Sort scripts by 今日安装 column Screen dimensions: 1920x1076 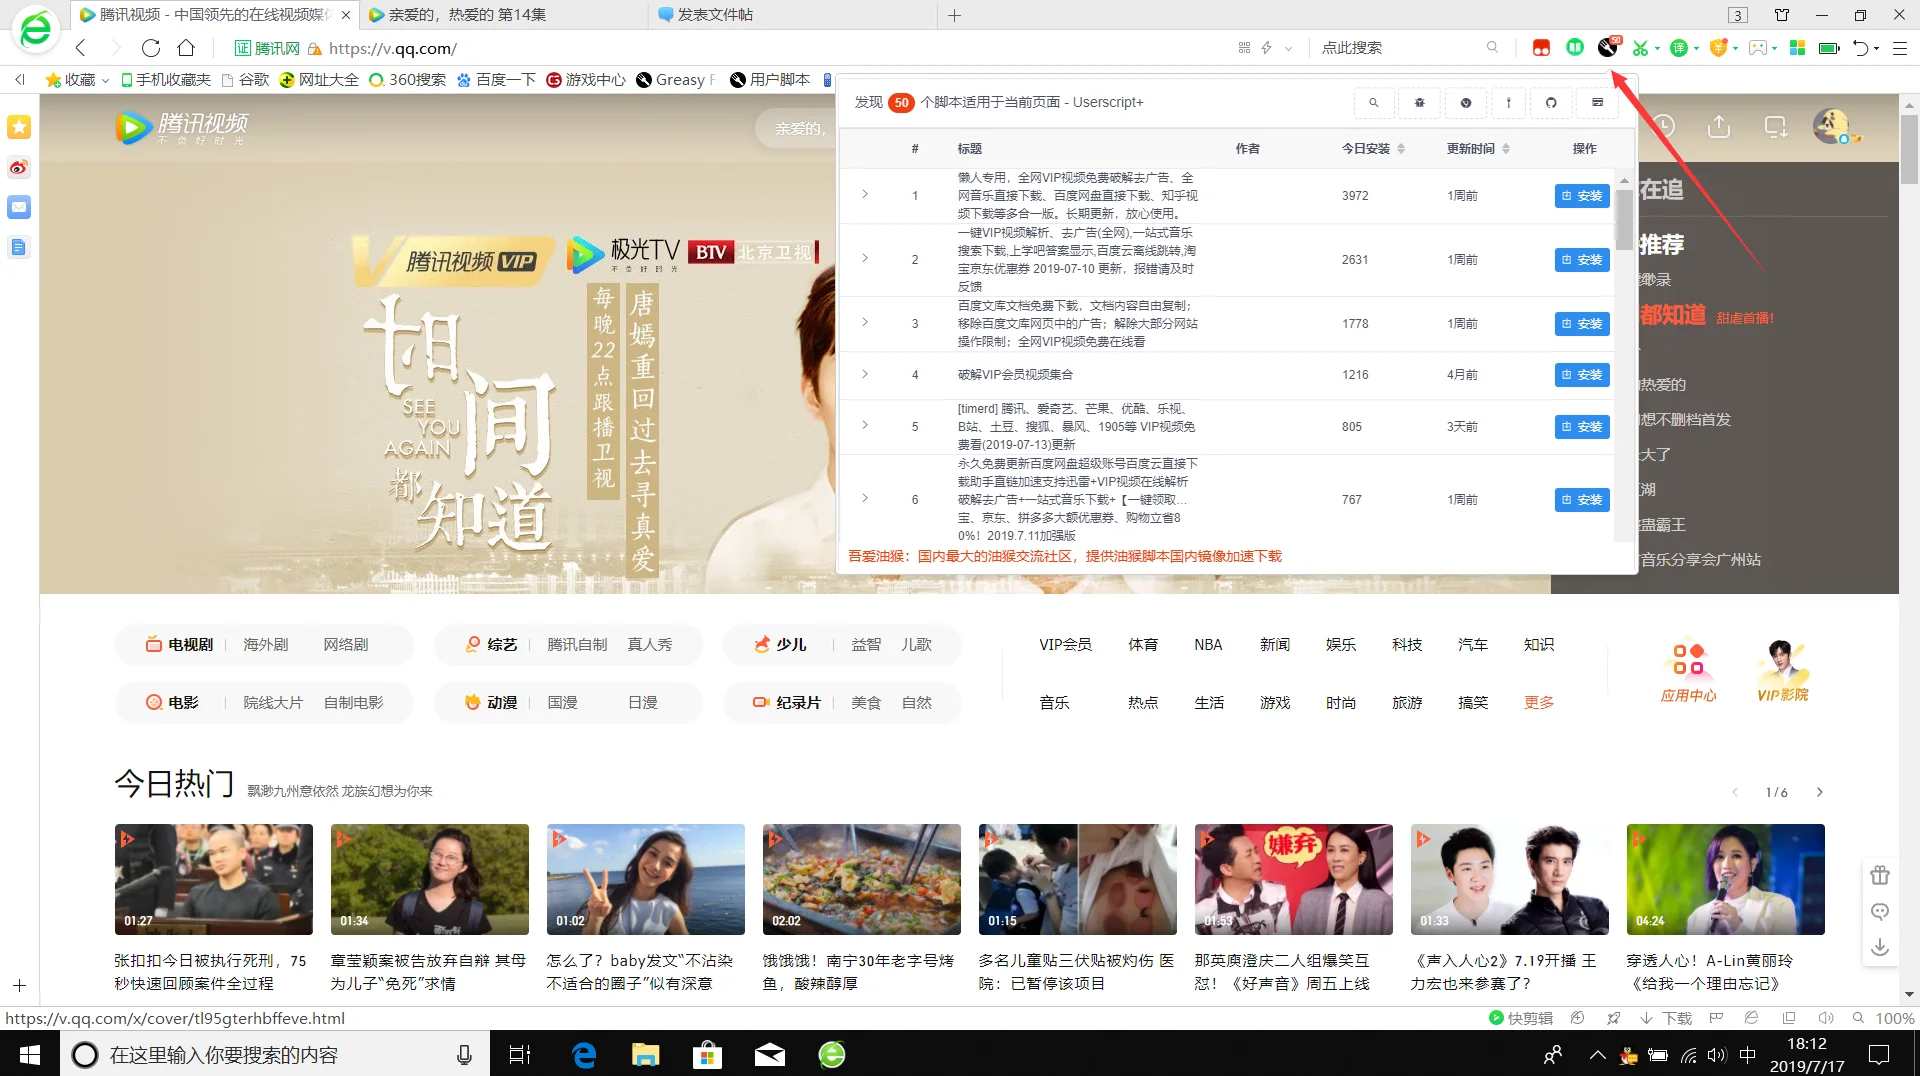pos(1373,148)
